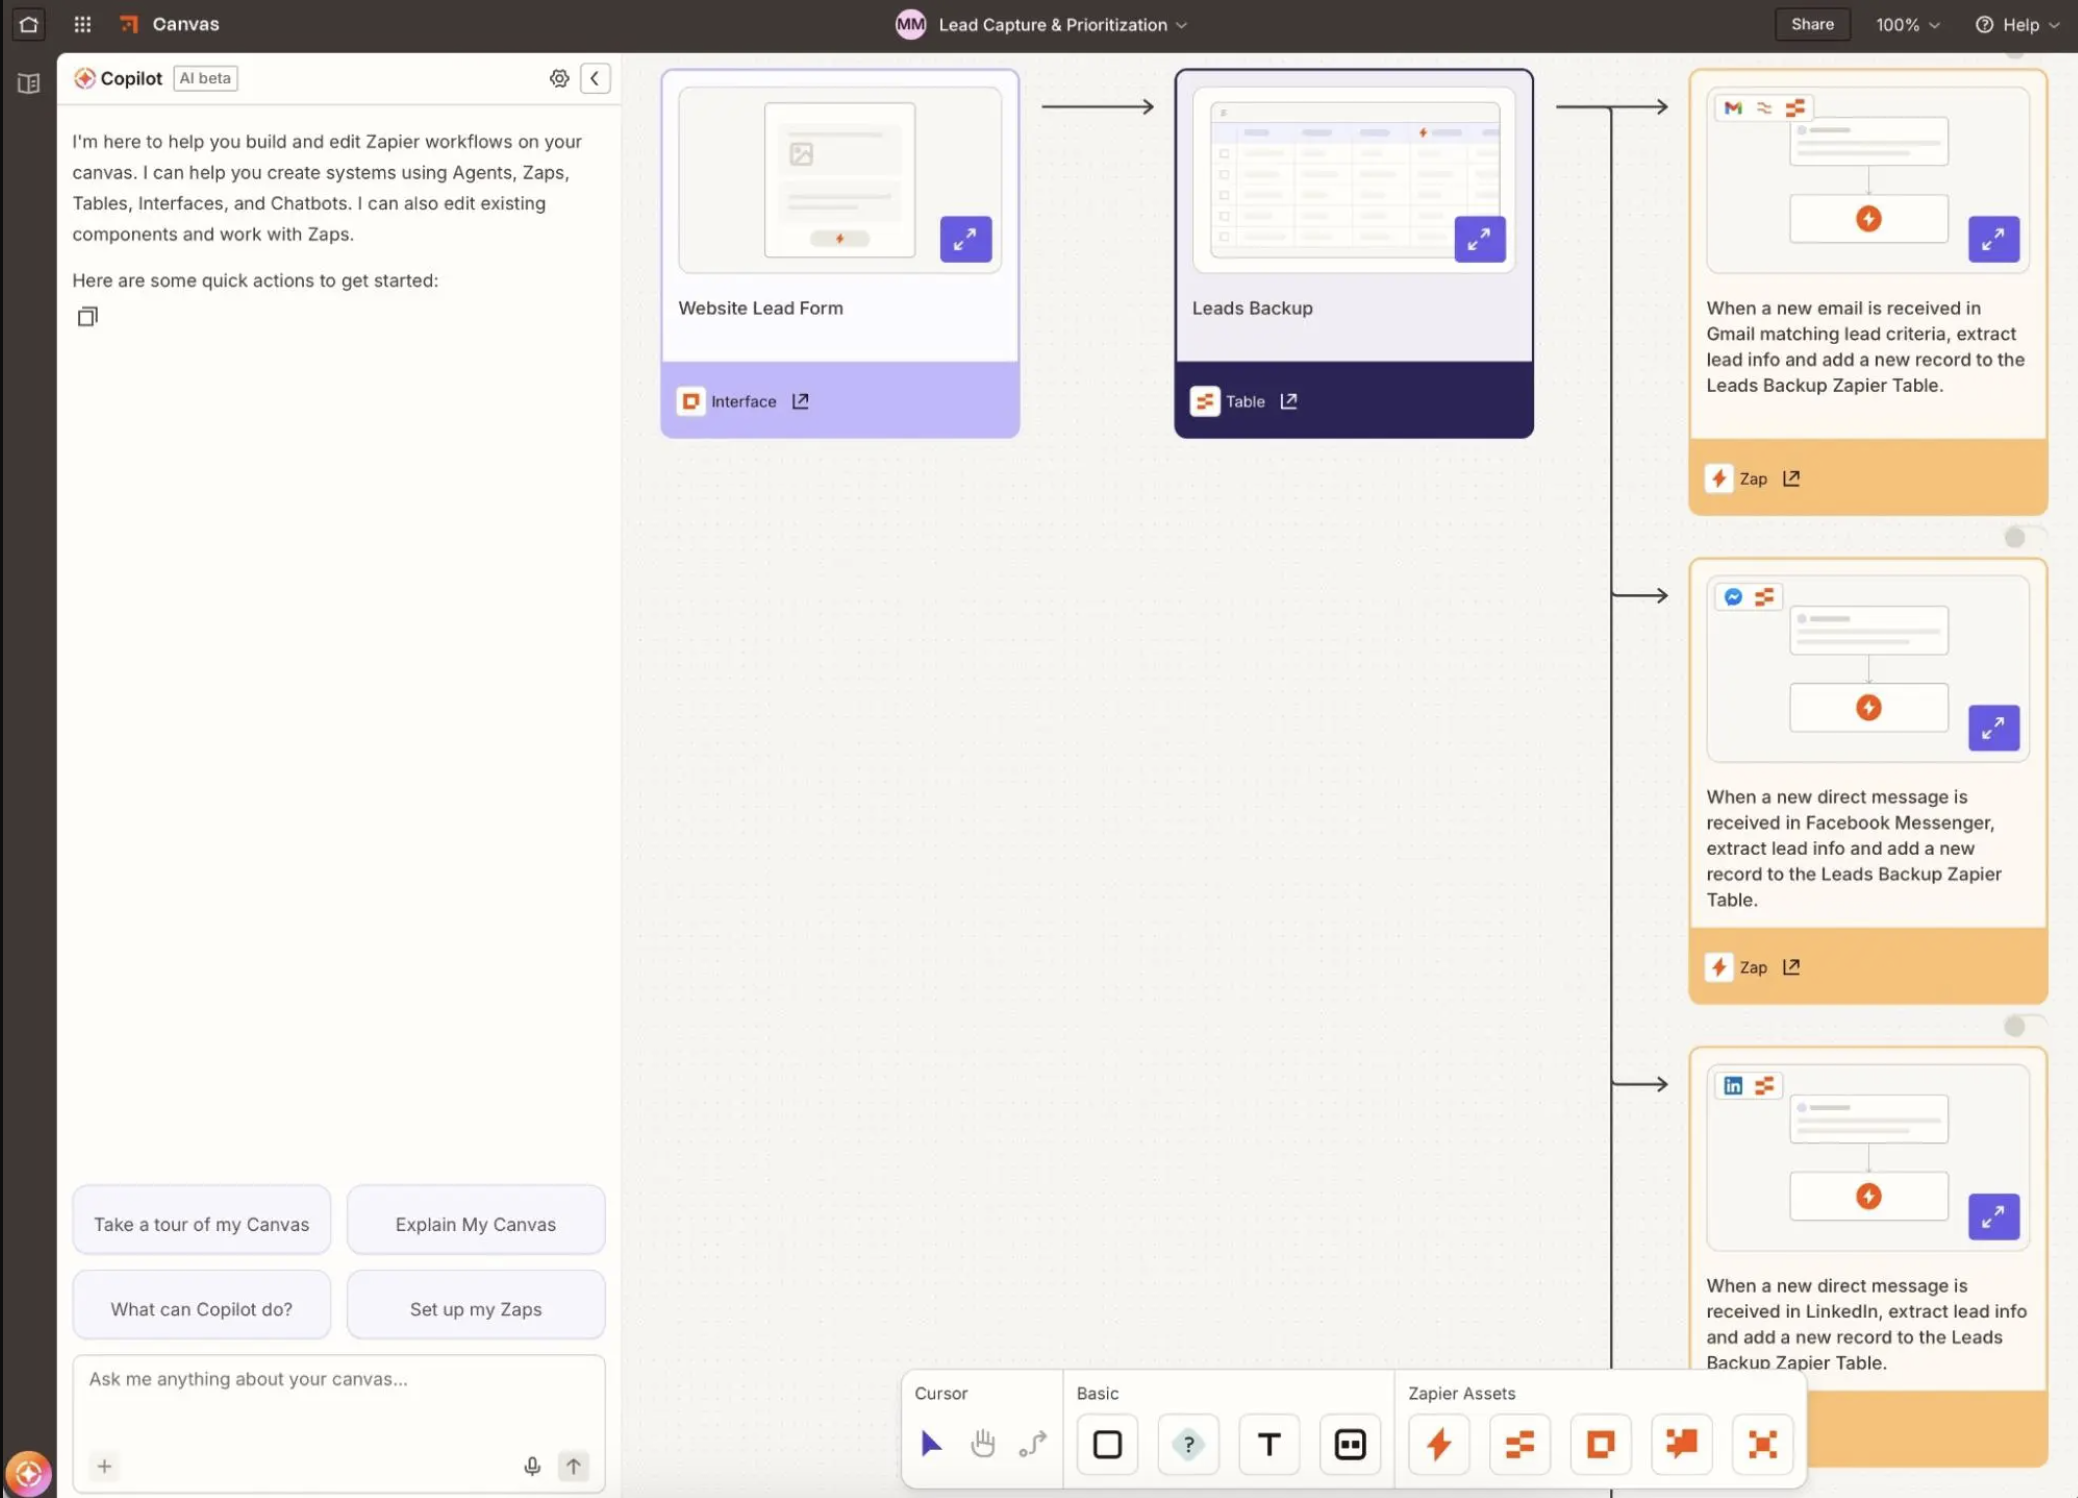Select the Interface asset tool

(1599, 1444)
